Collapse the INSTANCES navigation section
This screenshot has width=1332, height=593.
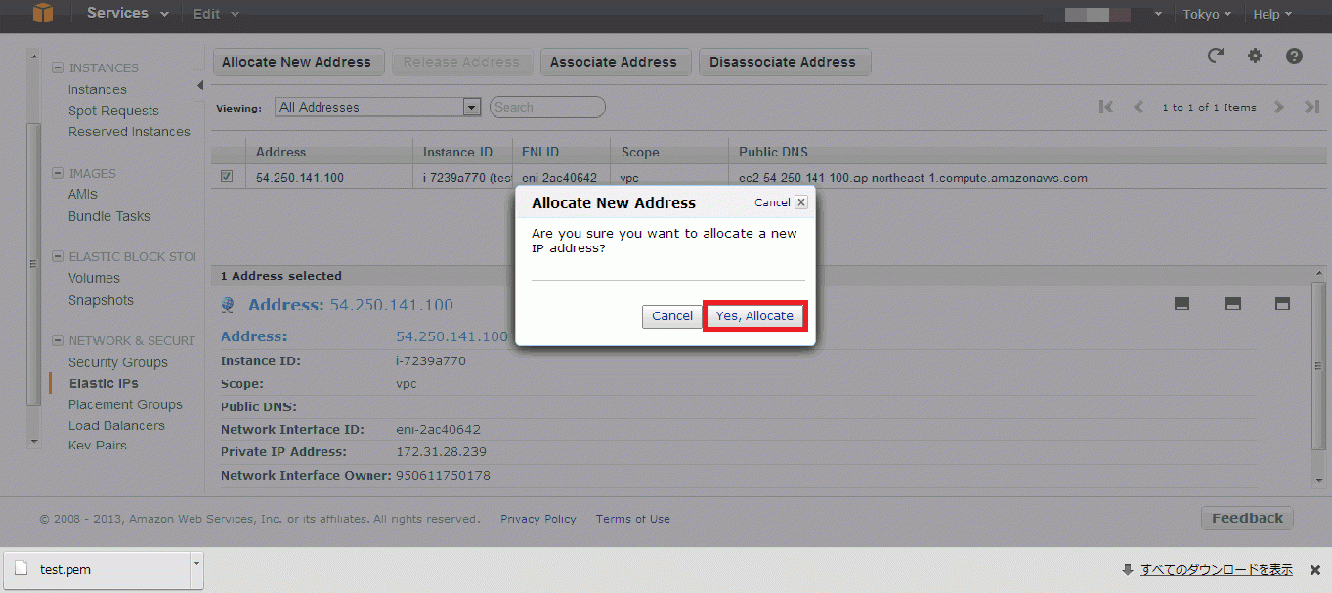click(x=58, y=68)
